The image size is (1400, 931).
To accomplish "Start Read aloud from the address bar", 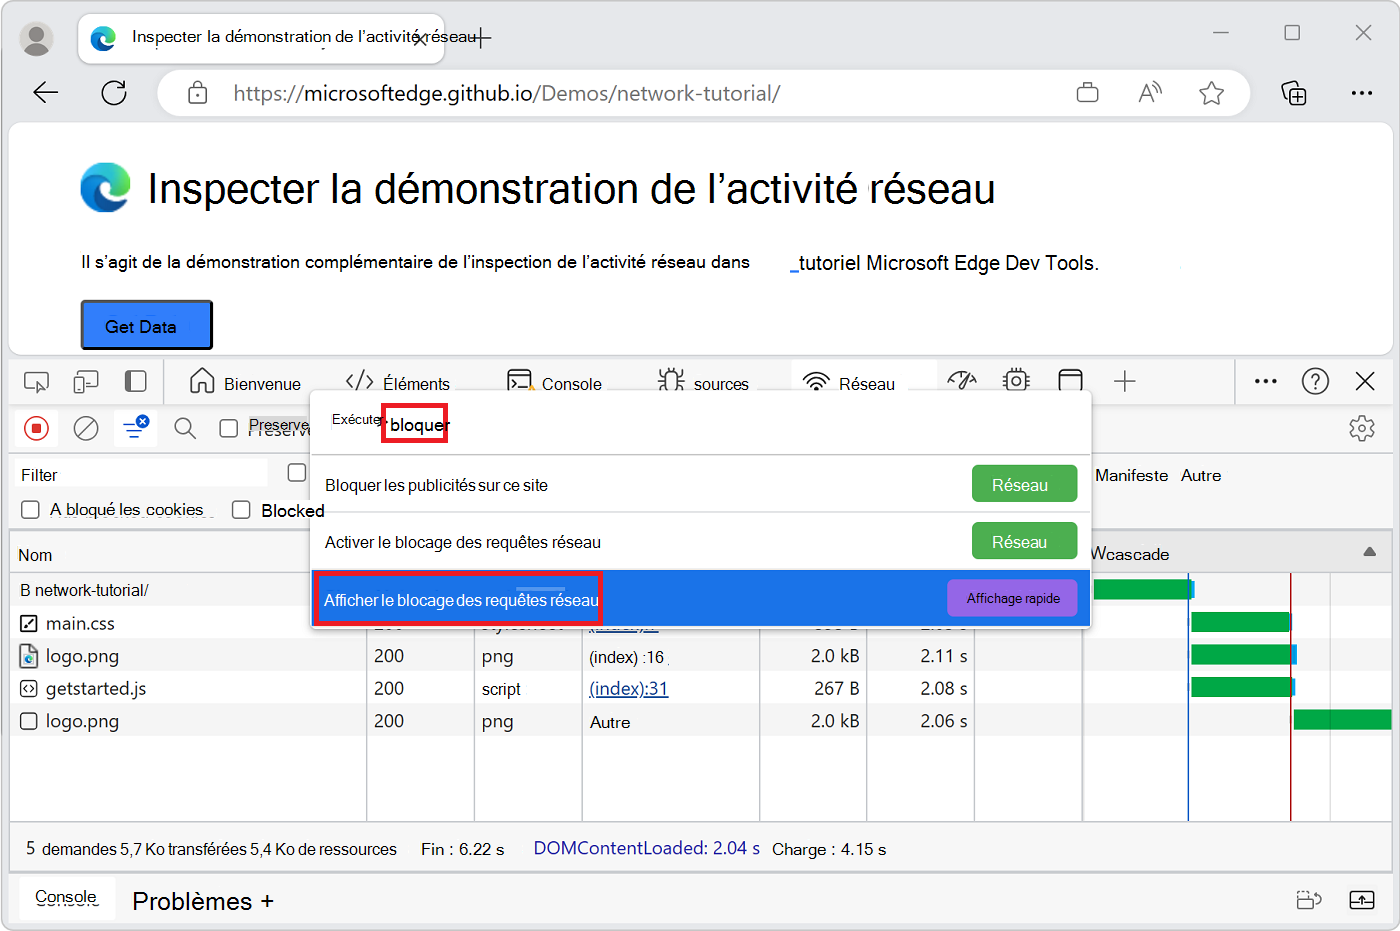I will pyautogui.click(x=1150, y=93).
